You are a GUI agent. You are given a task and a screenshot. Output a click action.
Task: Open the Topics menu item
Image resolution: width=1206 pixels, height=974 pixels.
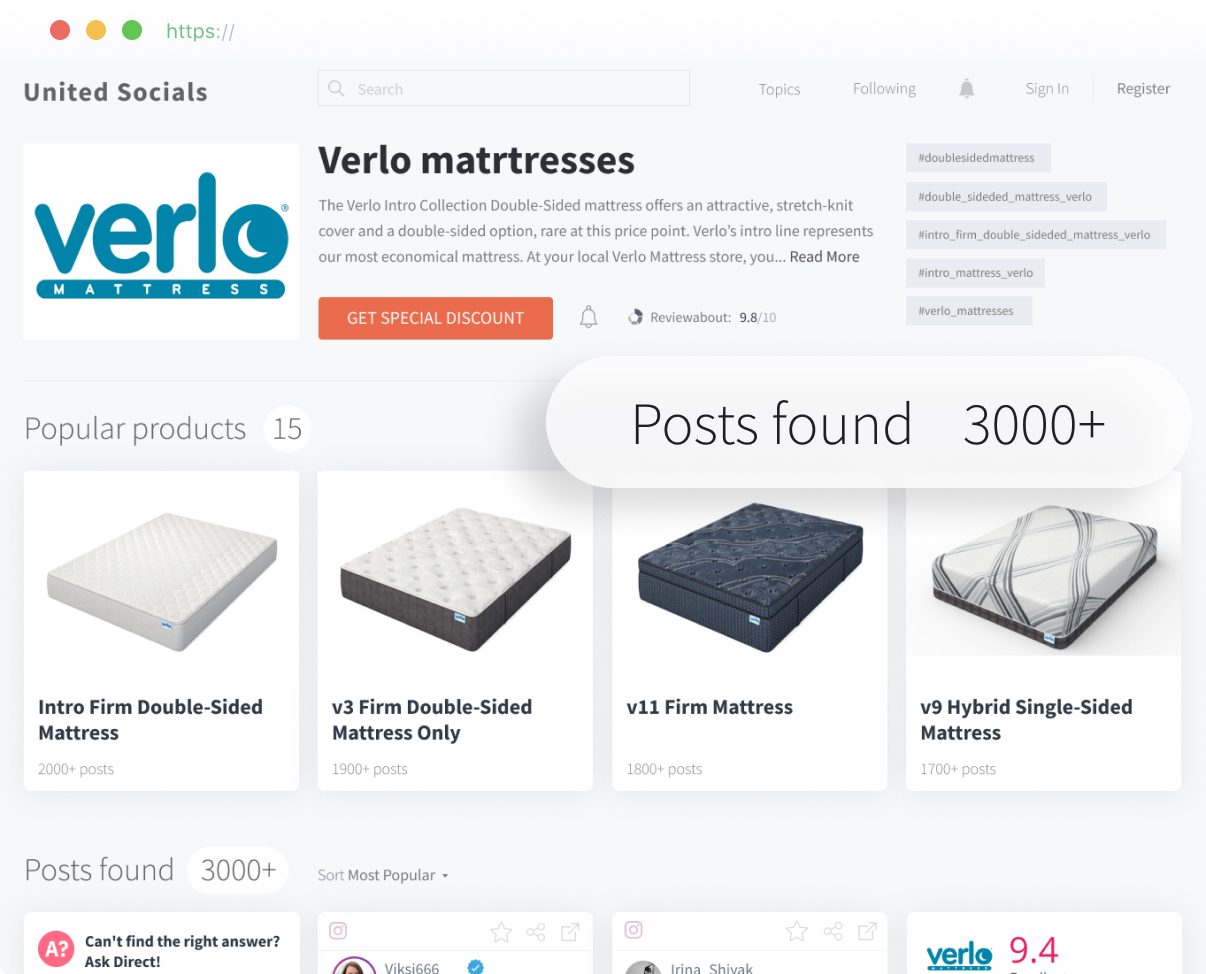[x=779, y=89]
